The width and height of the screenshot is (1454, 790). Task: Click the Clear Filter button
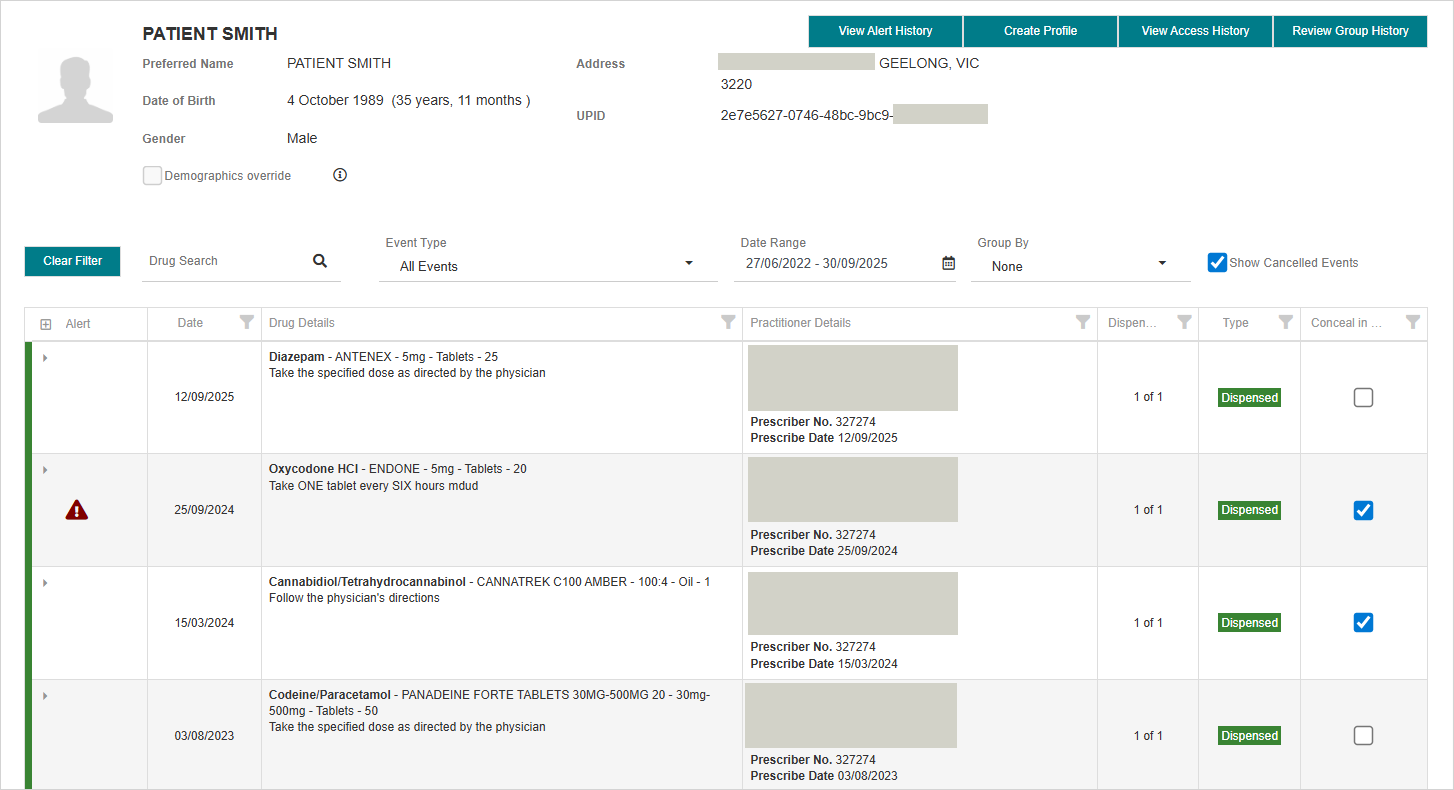click(72, 261)
